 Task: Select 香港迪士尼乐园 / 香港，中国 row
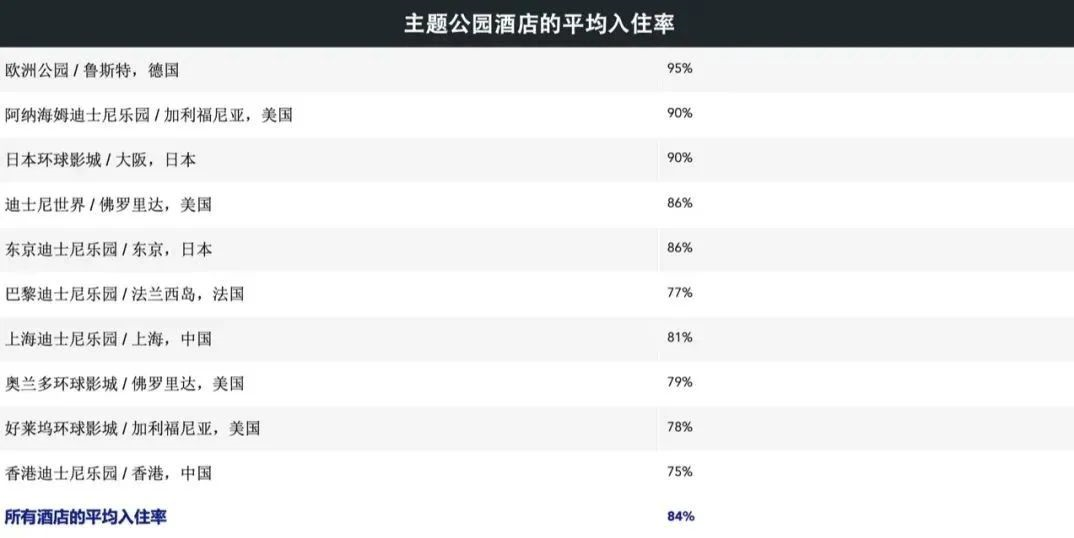(537, 473)
